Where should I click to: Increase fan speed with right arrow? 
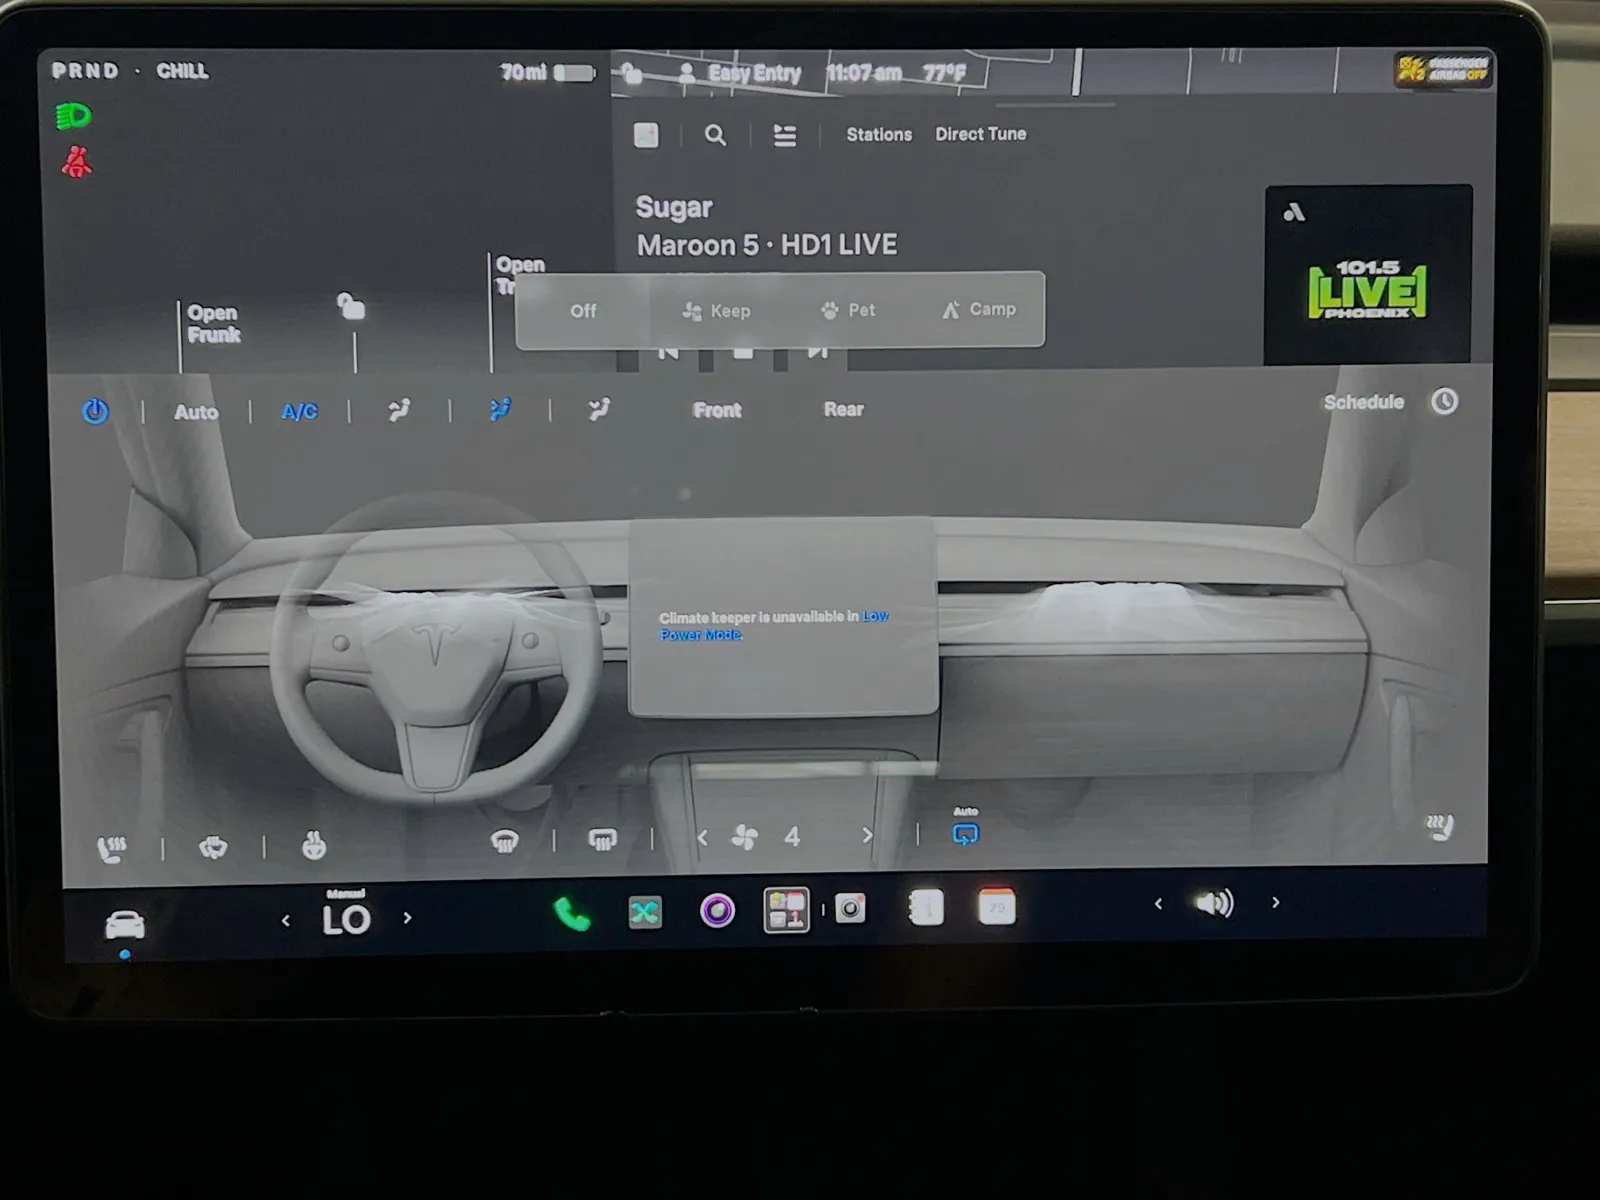(x=867, y=835)
